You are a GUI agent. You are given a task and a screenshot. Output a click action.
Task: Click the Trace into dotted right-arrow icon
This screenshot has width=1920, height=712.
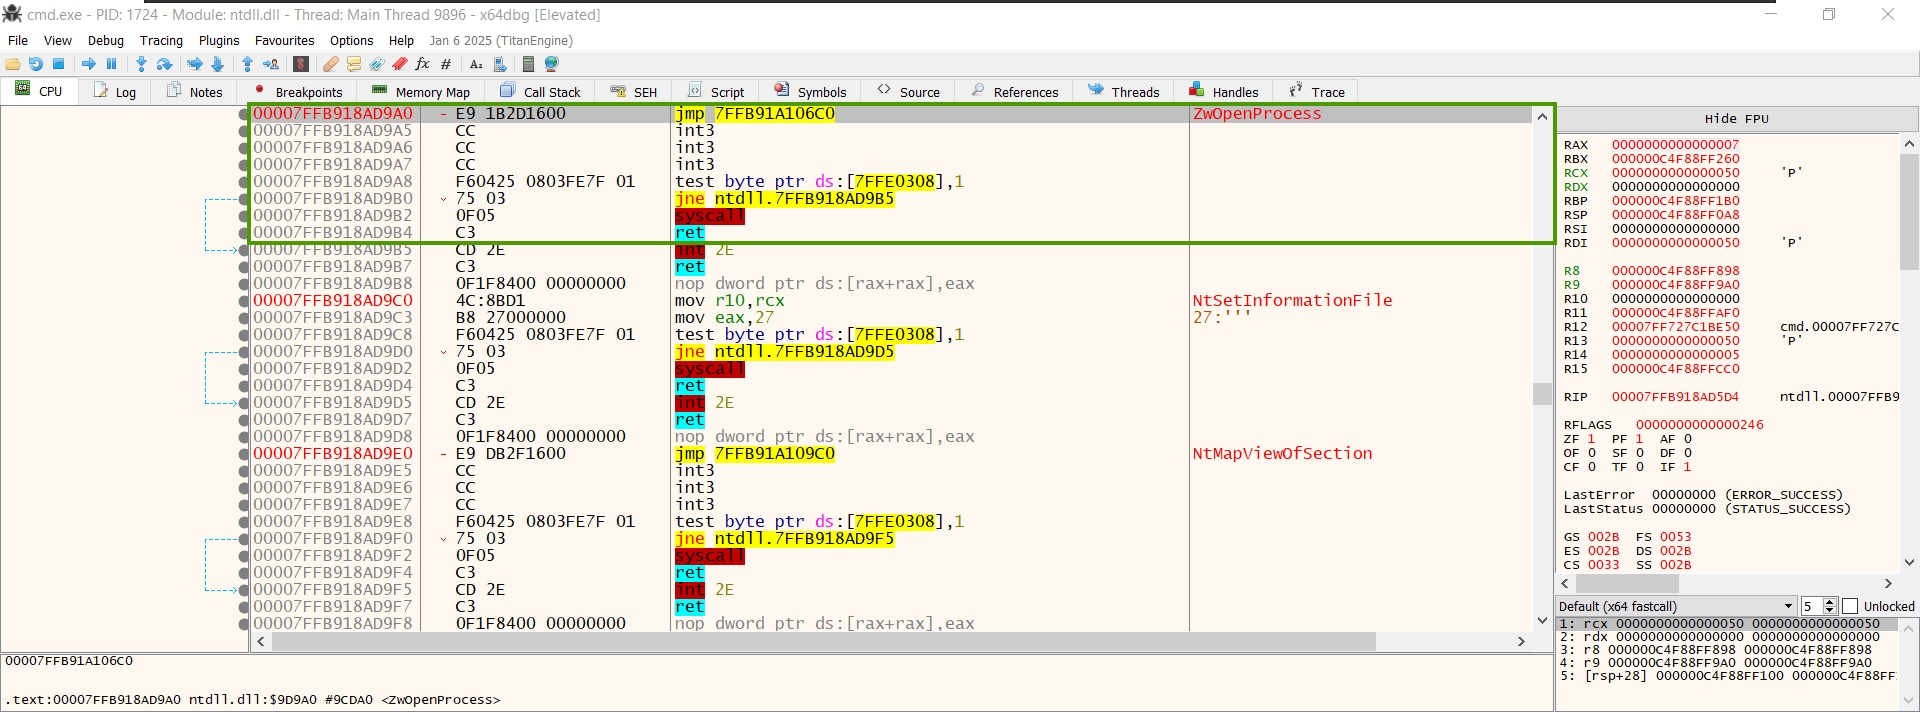coord(195,64)
